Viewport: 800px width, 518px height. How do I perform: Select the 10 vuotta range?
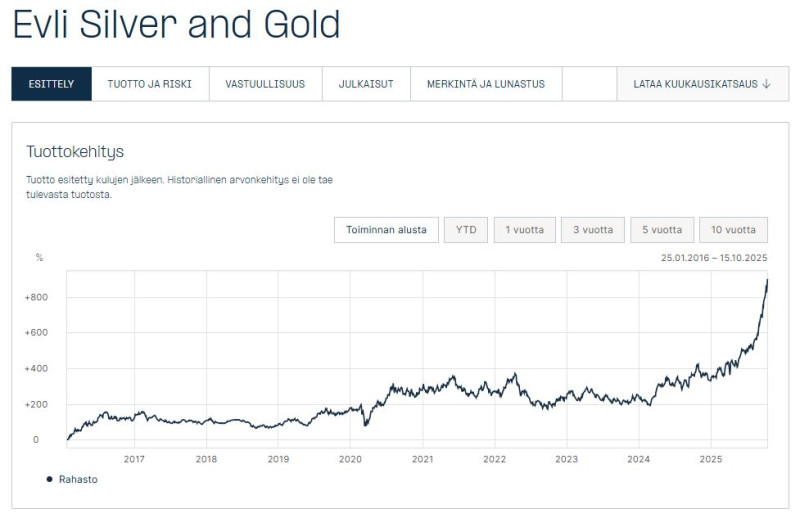733,230
